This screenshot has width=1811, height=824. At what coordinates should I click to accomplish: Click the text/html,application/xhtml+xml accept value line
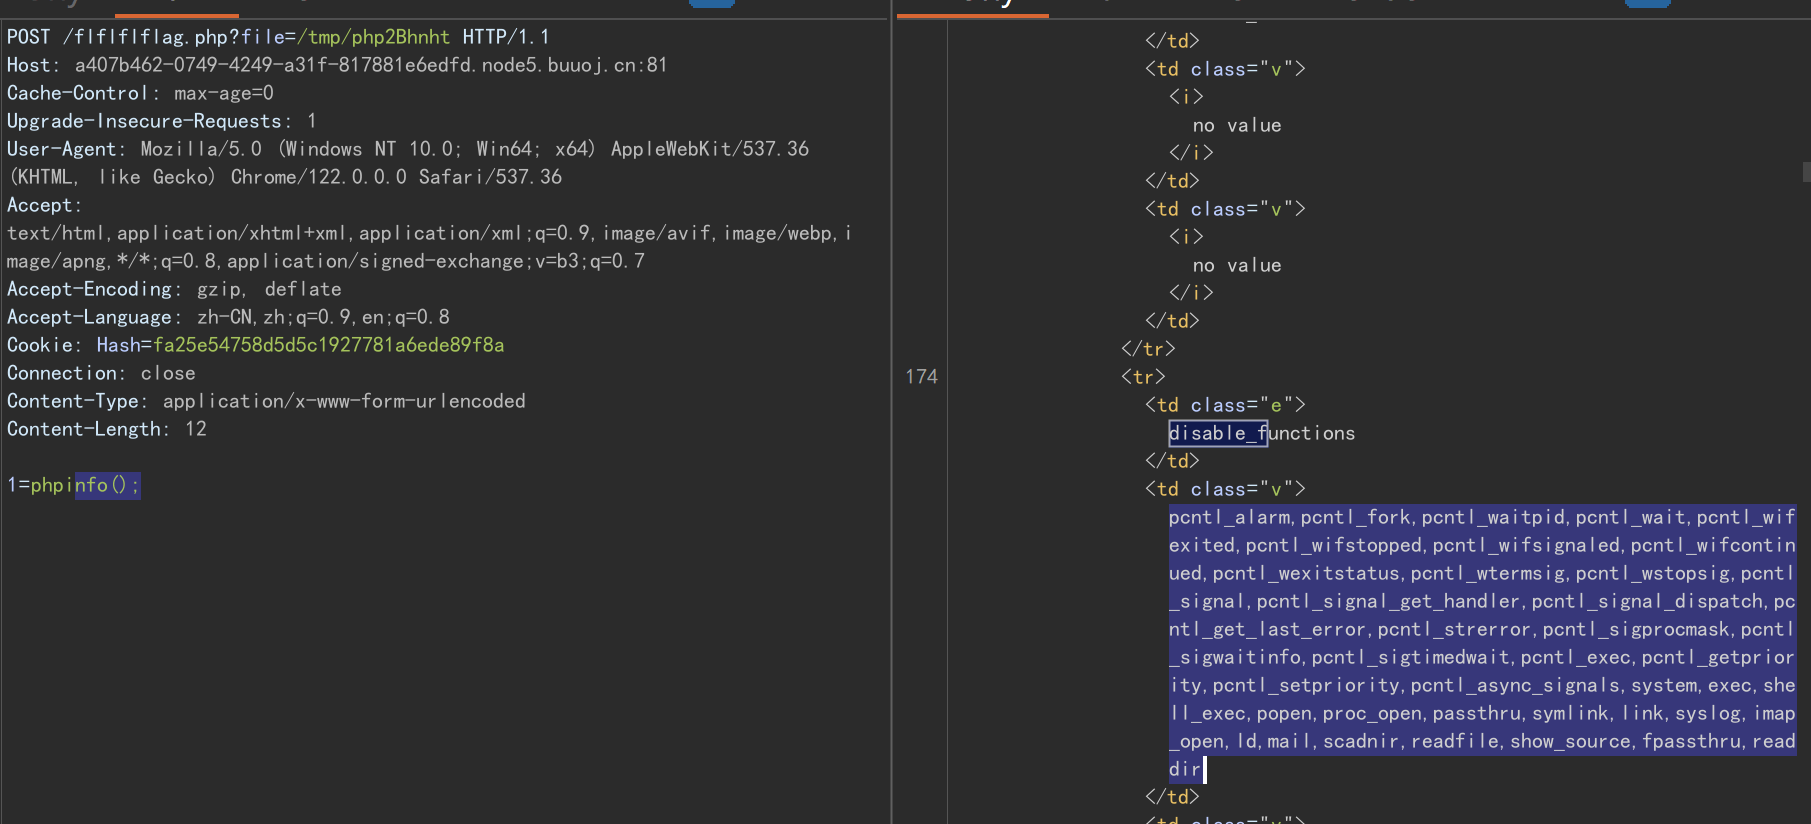click(x=429, y=233)
